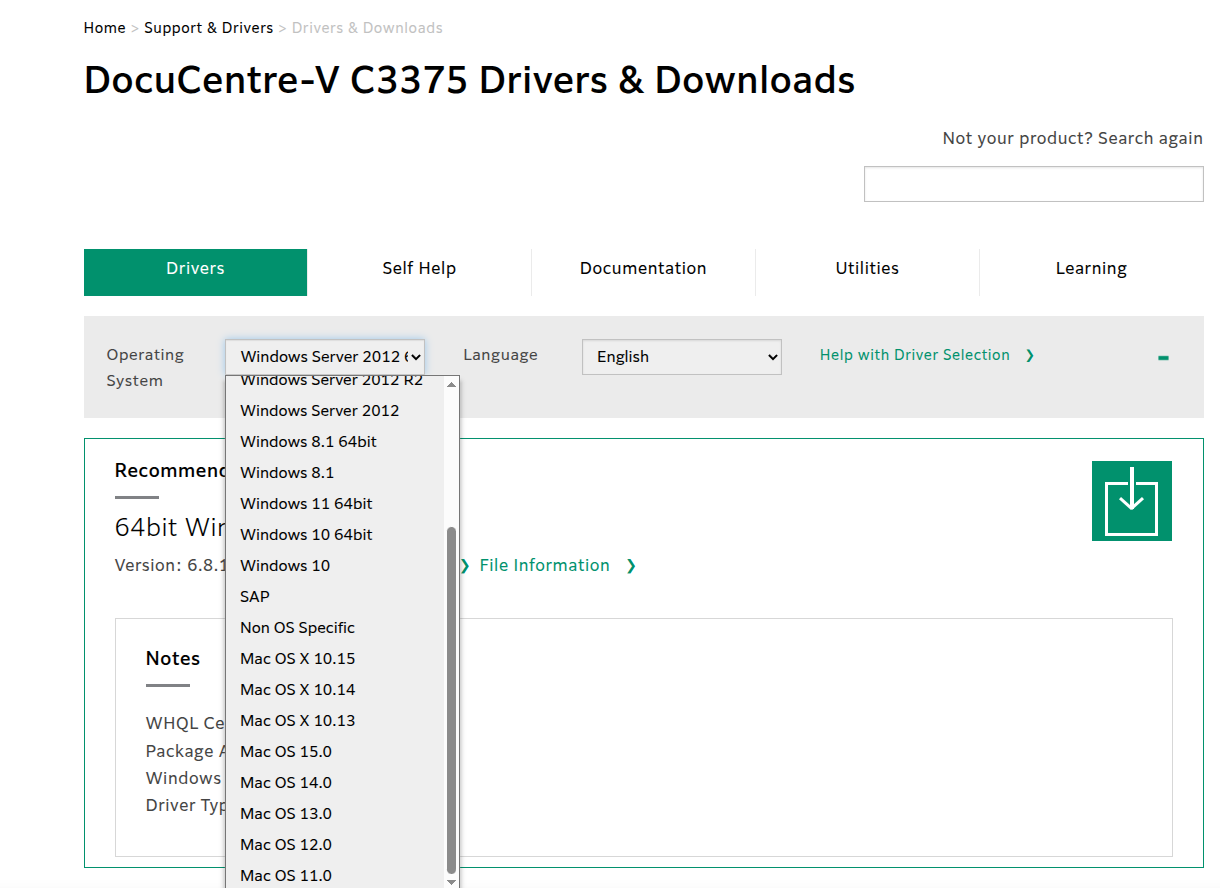Go to the Utilities tab
This screenshot has height=888, width=1220.
click(x=867, y=268)
